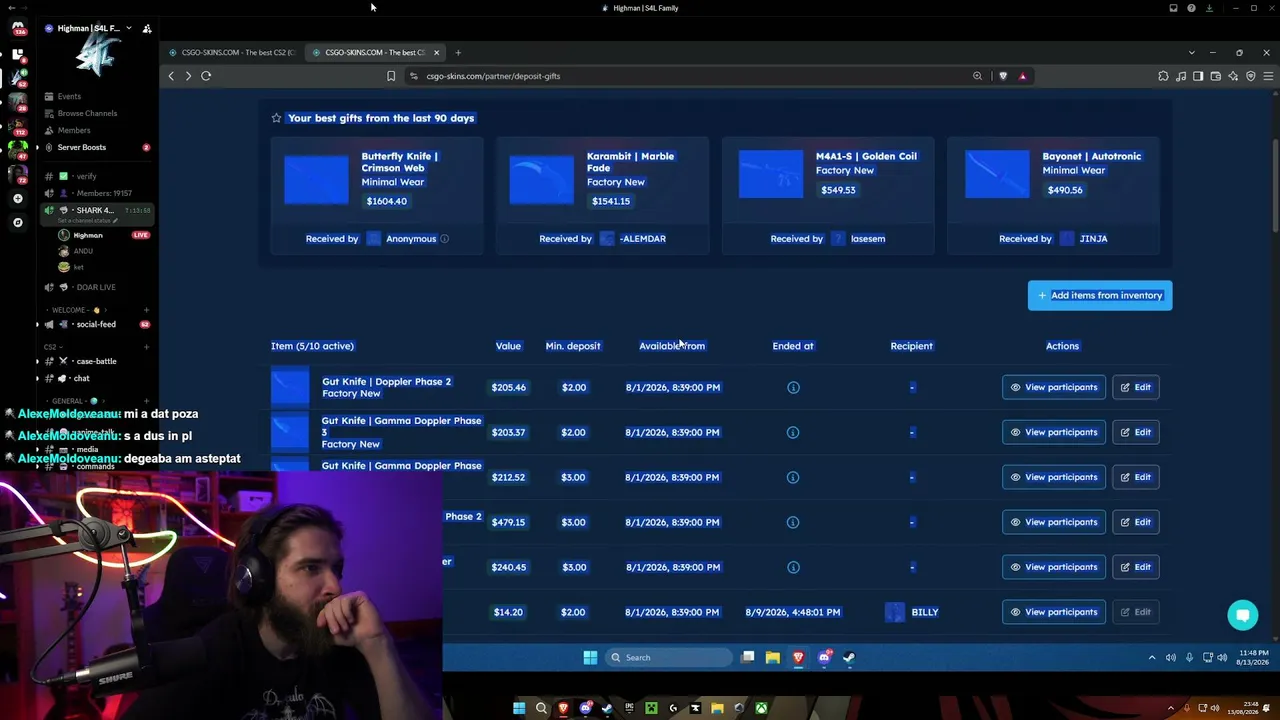This screenshot has width=1280, height=720.
Task: Reload the csgo-skins page
Action: [206, 76]
